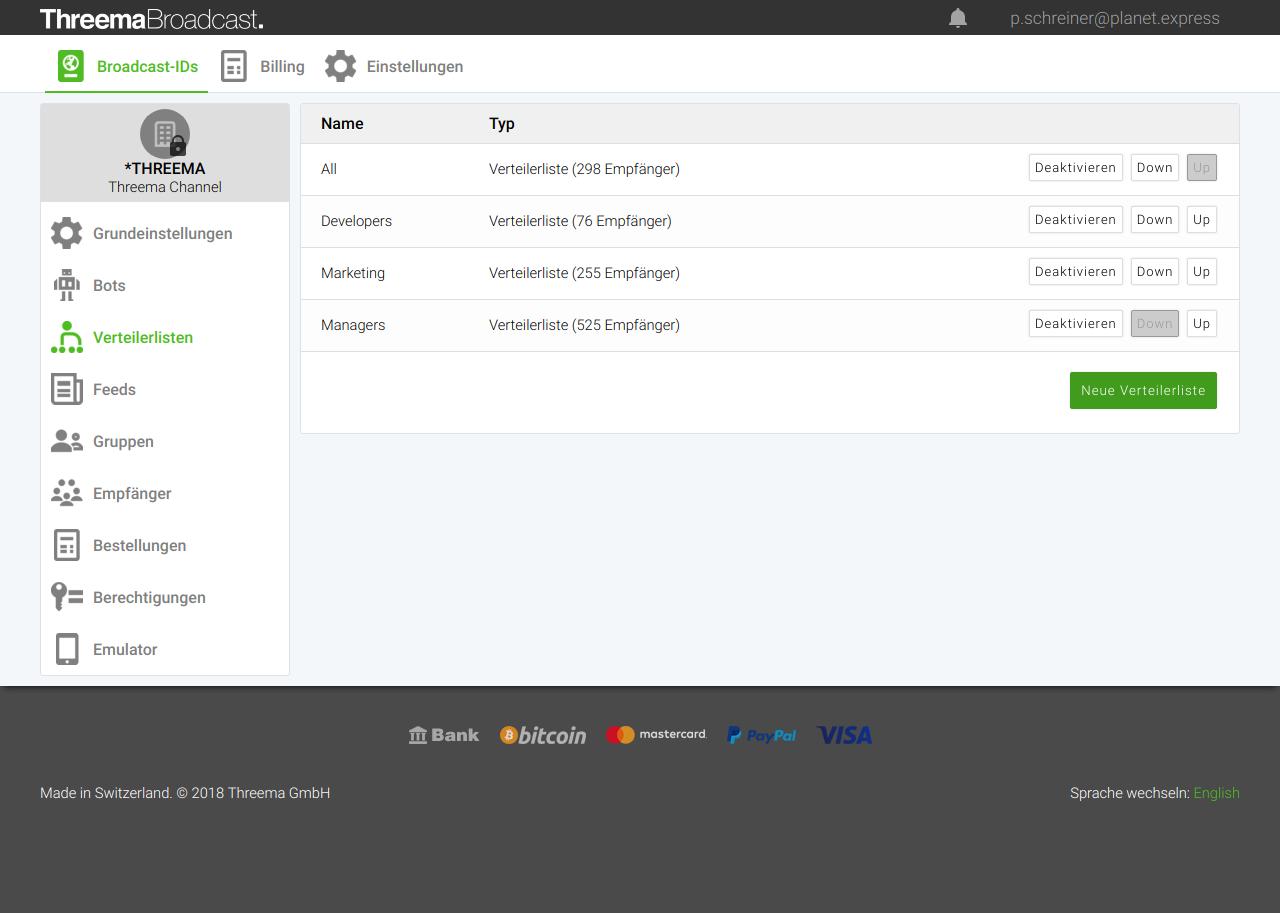Open Berechtigungen sidebar entry
The height and width of the screenshot is (913, 1280).
165,597
